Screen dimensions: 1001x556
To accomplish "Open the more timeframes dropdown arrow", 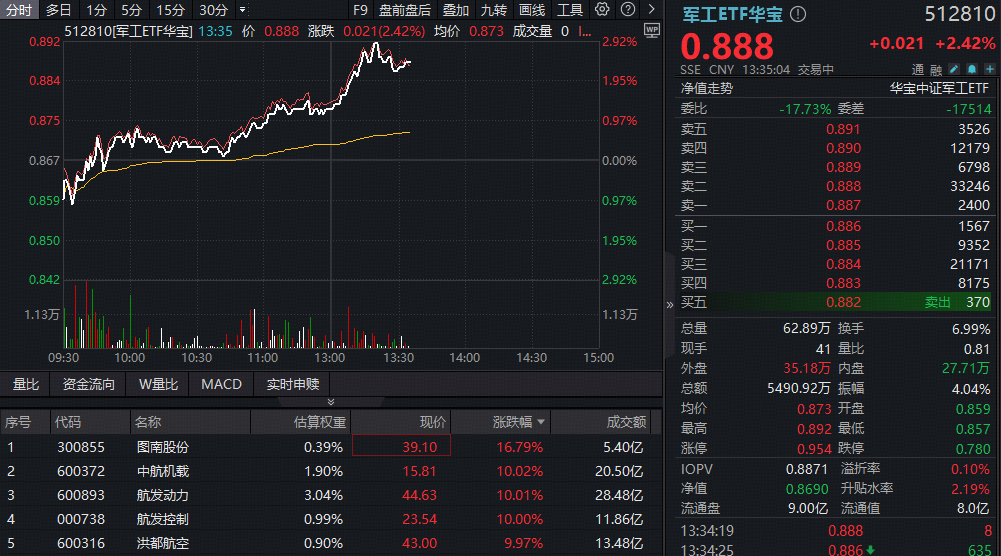I will pyautogui.click(x=242, y=10).
